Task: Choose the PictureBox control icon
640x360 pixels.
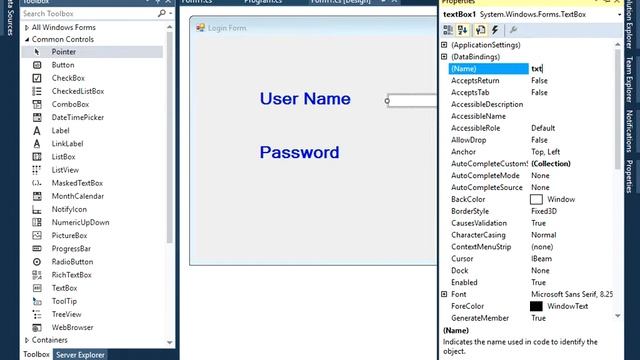Action: [37, 236]
